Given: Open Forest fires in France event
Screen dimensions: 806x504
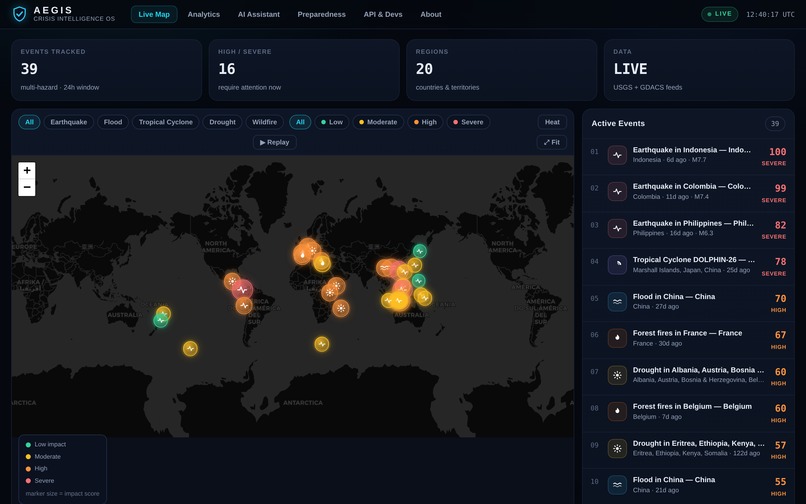Looking at the screenshot, I should click(688, 338).
